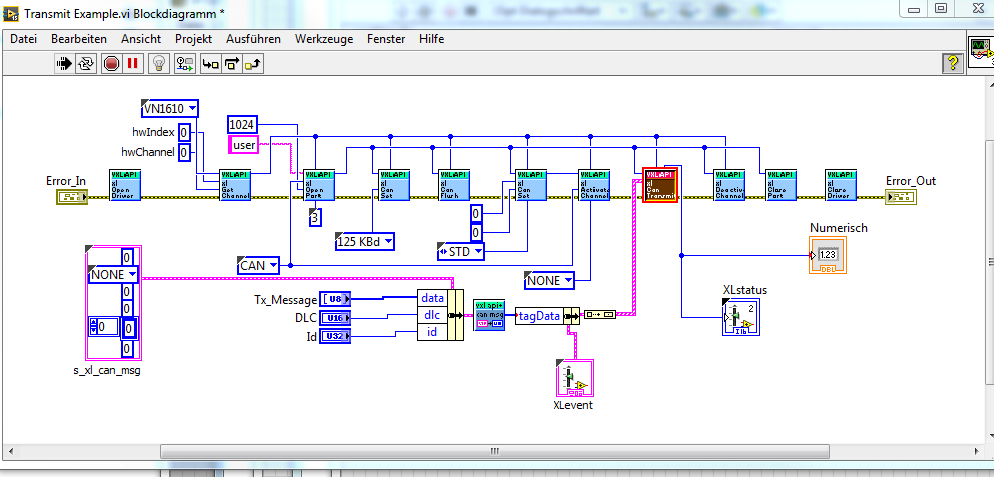Click the 1024 numeric constant
The height and width of the screenshot is (477, 994).
[242, 125]
